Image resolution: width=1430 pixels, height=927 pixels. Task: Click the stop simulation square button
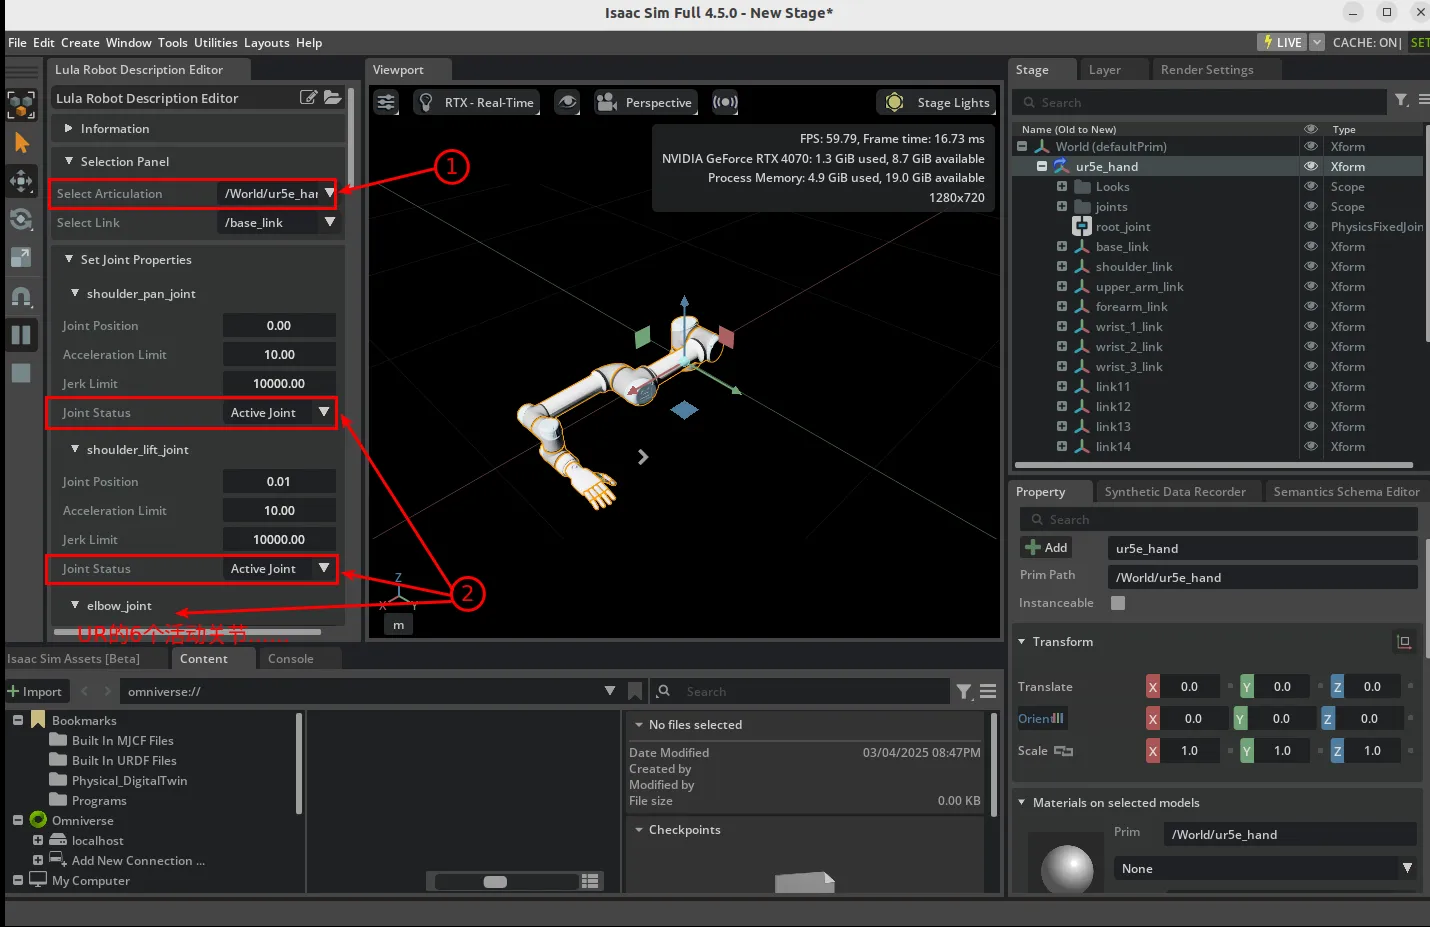point(21,373)
